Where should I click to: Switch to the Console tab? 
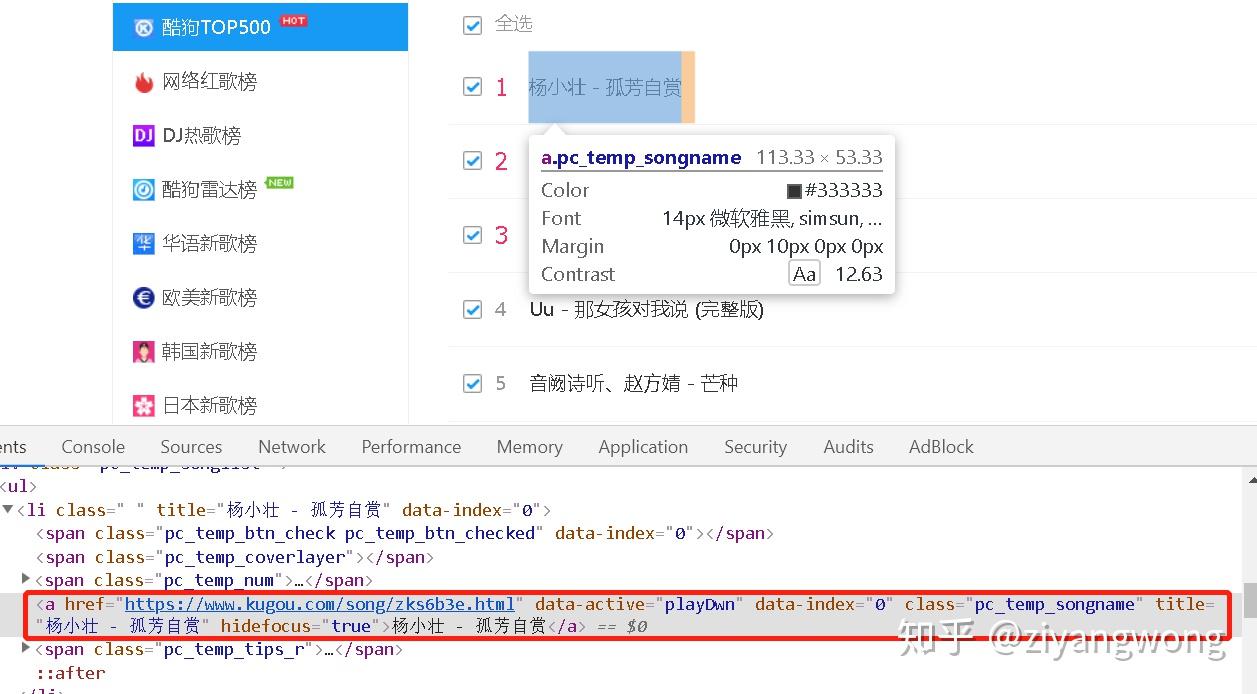coord(93,447)
